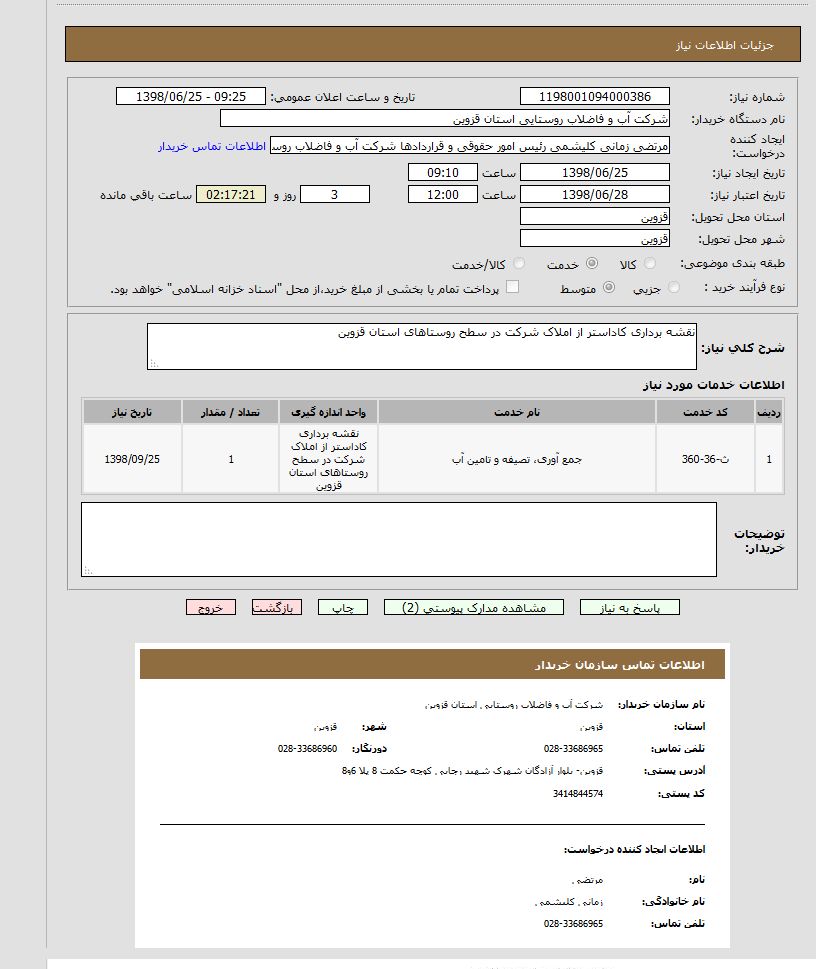This screenshot has height=969, width=816.
Task: Click the نام دستگاه خریدار field
Action: [444, 119]
